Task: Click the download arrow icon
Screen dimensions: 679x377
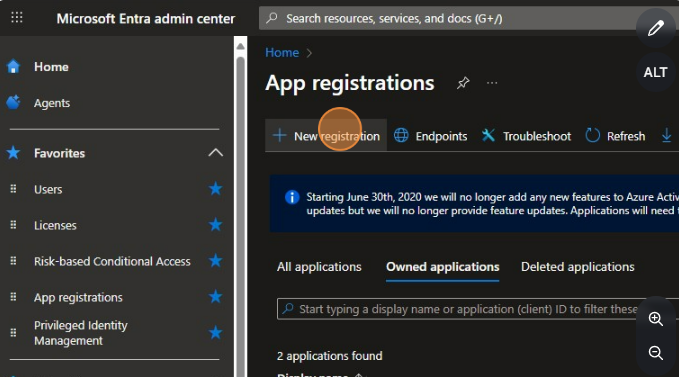Action: pos(666,136)
